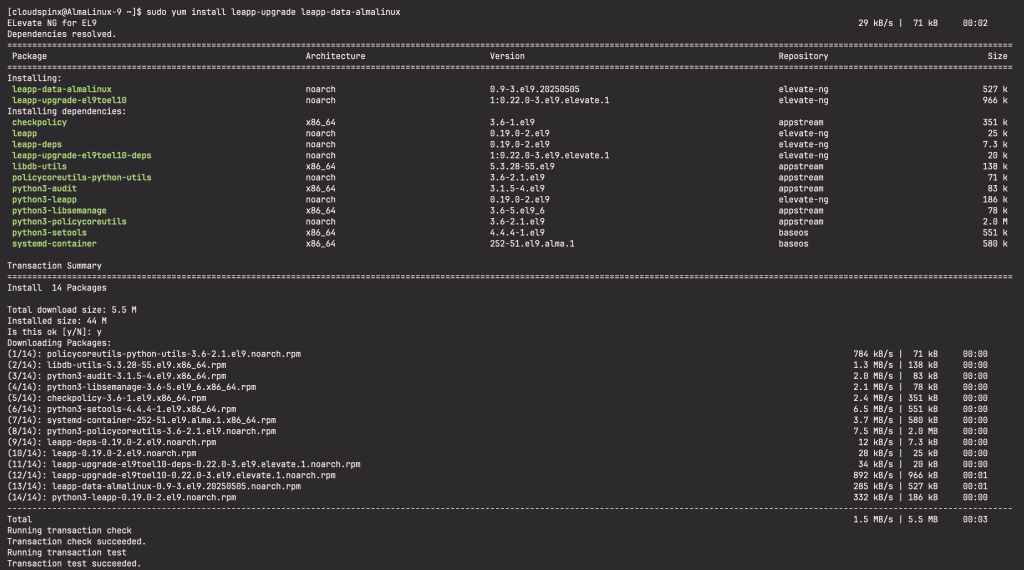Click the Architecture column header
Screen dimensions: 1024x570
click(336, 56)
